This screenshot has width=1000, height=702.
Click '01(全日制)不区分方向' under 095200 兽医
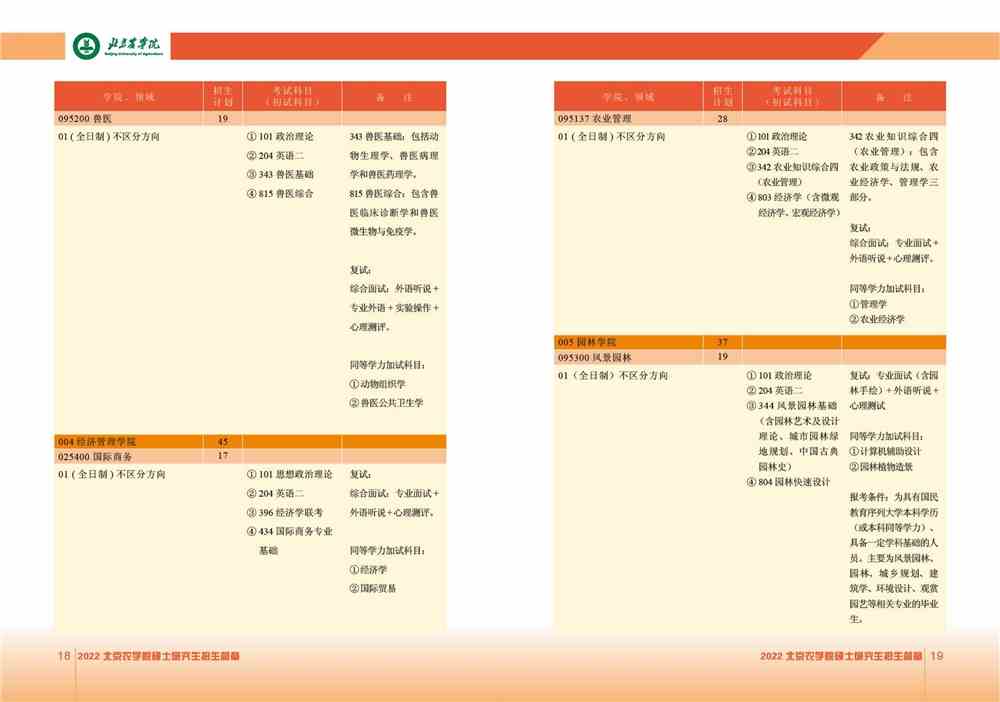tap(109, 136)
